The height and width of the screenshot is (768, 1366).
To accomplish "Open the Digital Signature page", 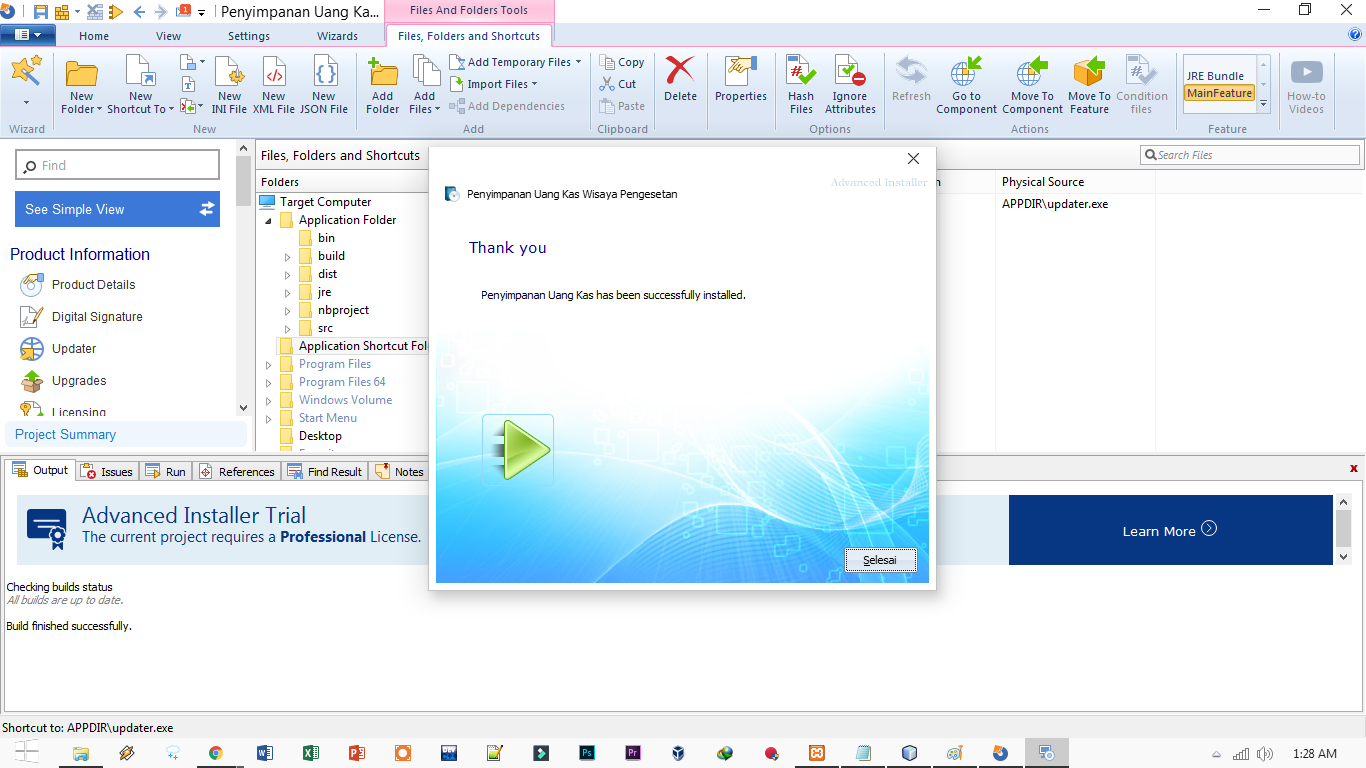I will point(97,317).
